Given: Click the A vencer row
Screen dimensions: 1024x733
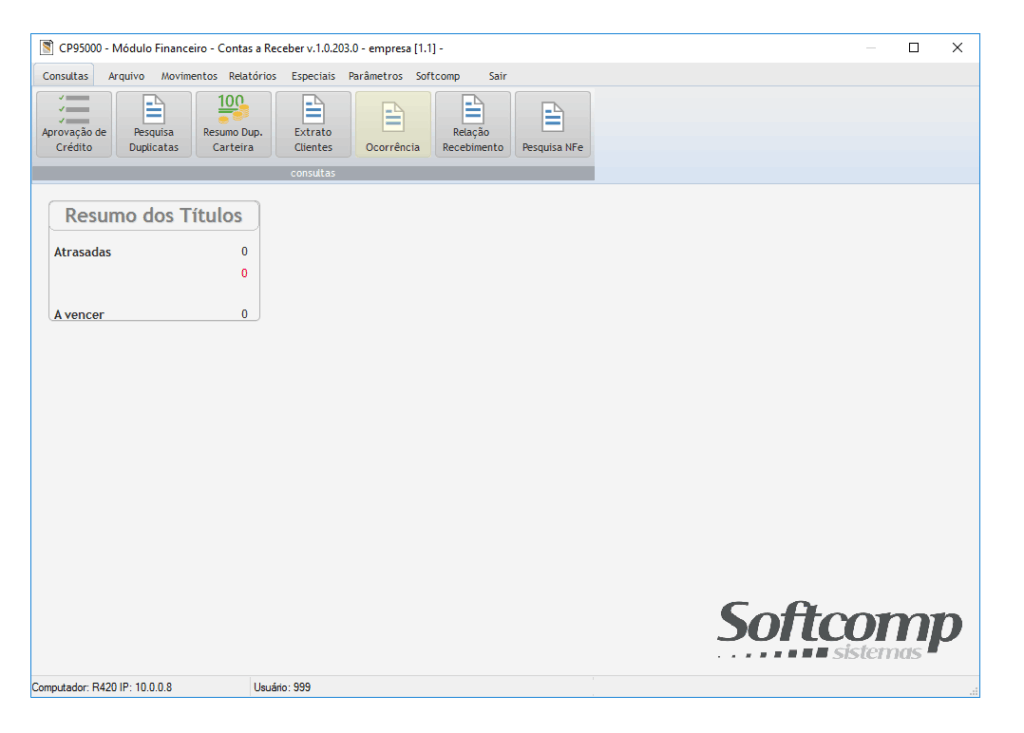Looking at the screenshot, I should (79, 314).
